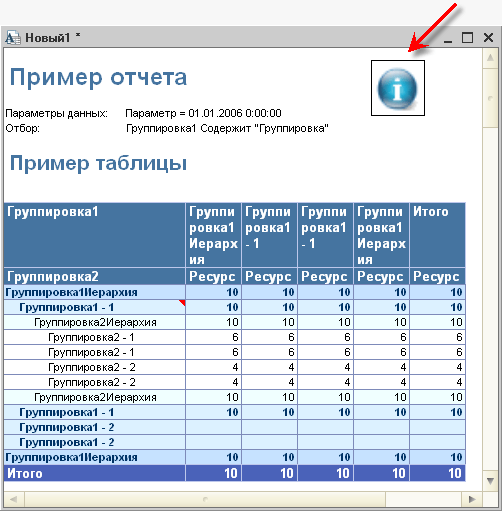Select the "Итого" column header
This screenshot has width=502, height=511.
click(x=437, y=235)
